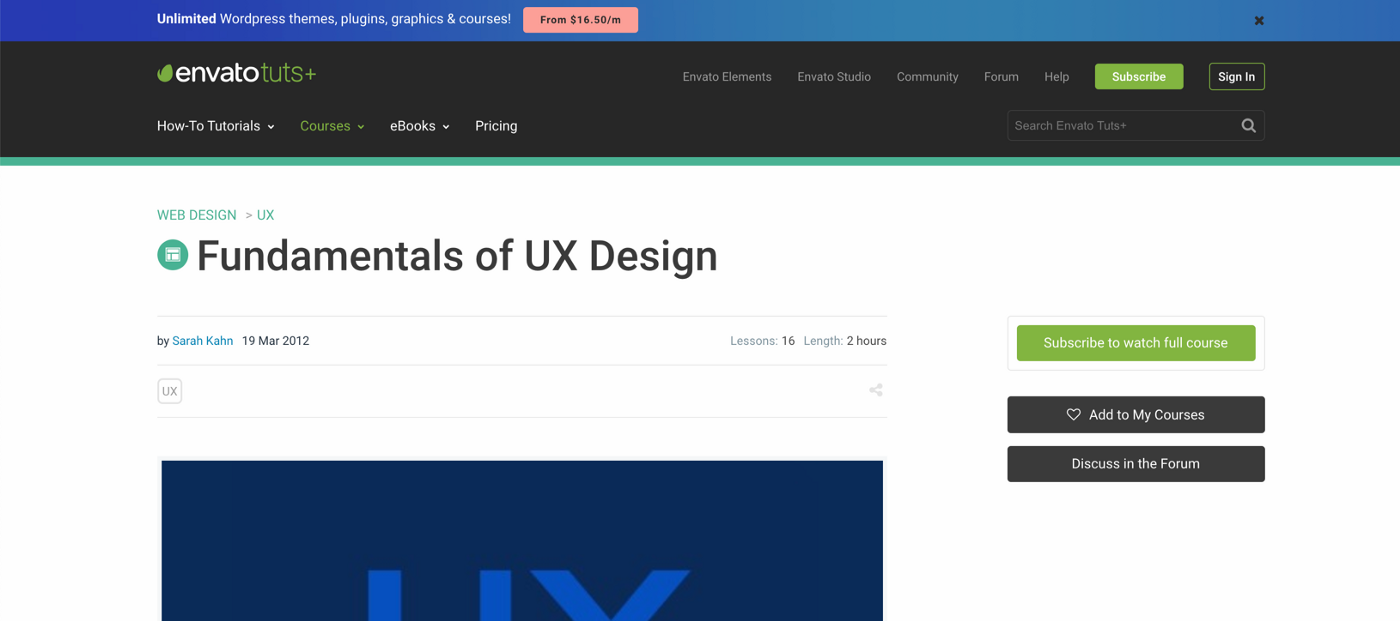Click the course preview video thumbnail

point(522,540)
